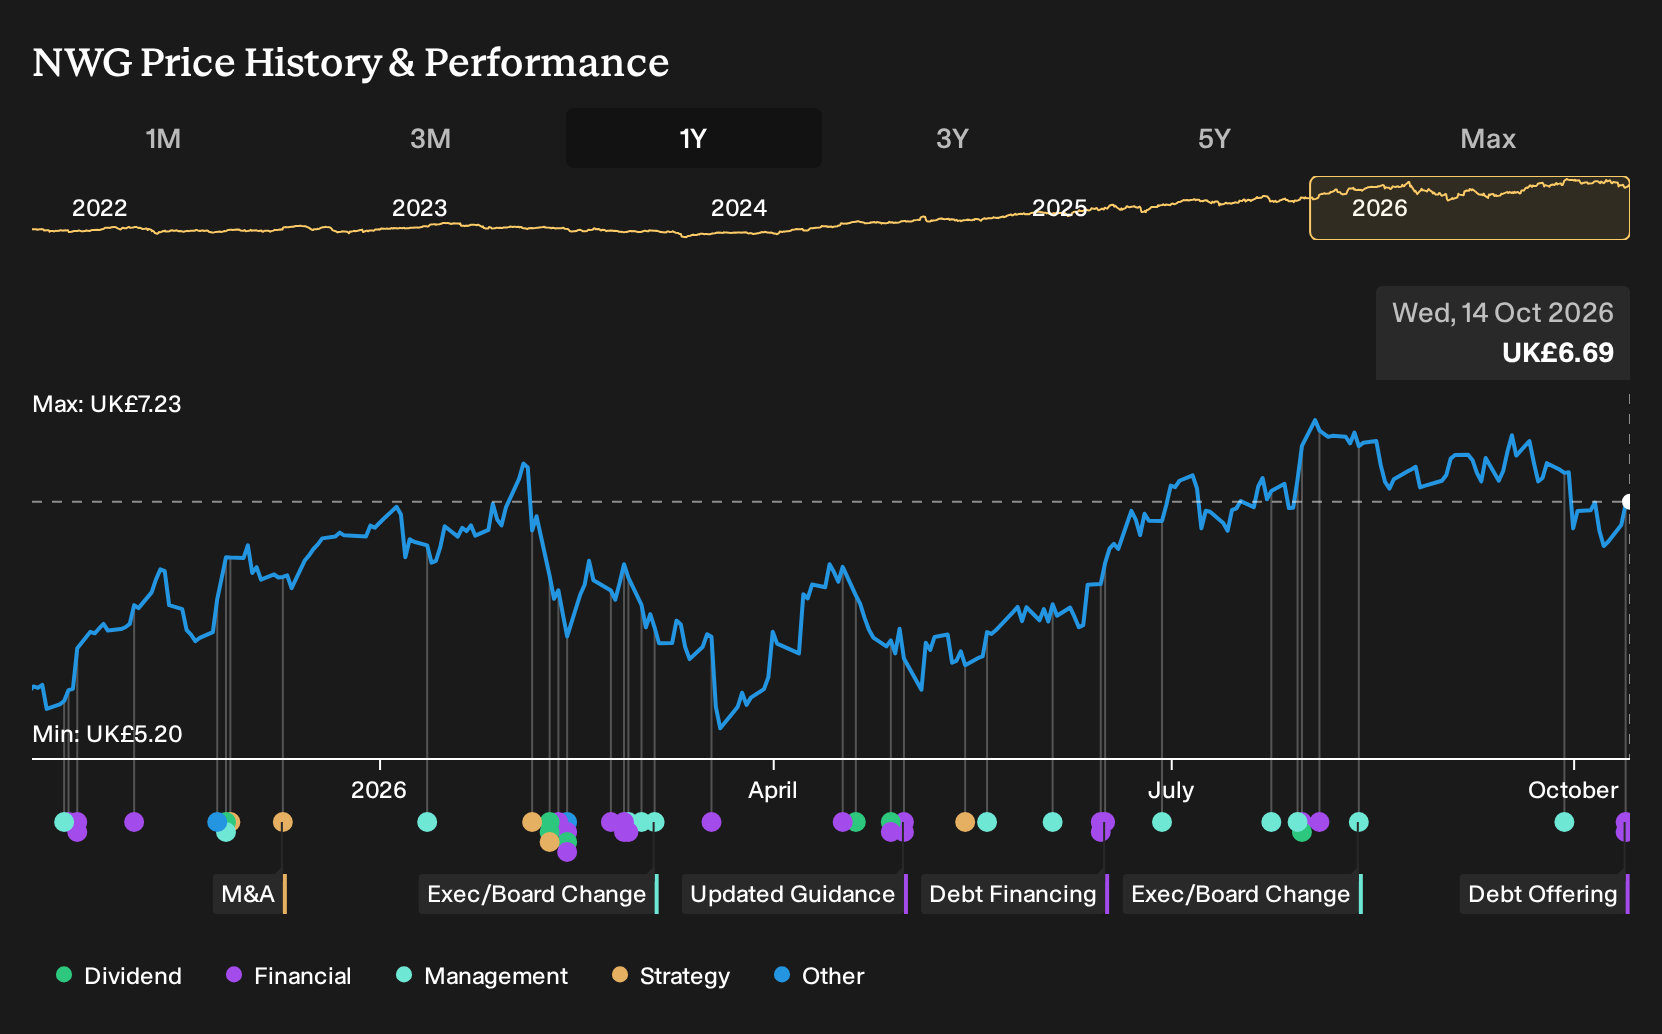Jump to 2022 on overview timeline
The image size is (1662, 1034).
[100, 208]
